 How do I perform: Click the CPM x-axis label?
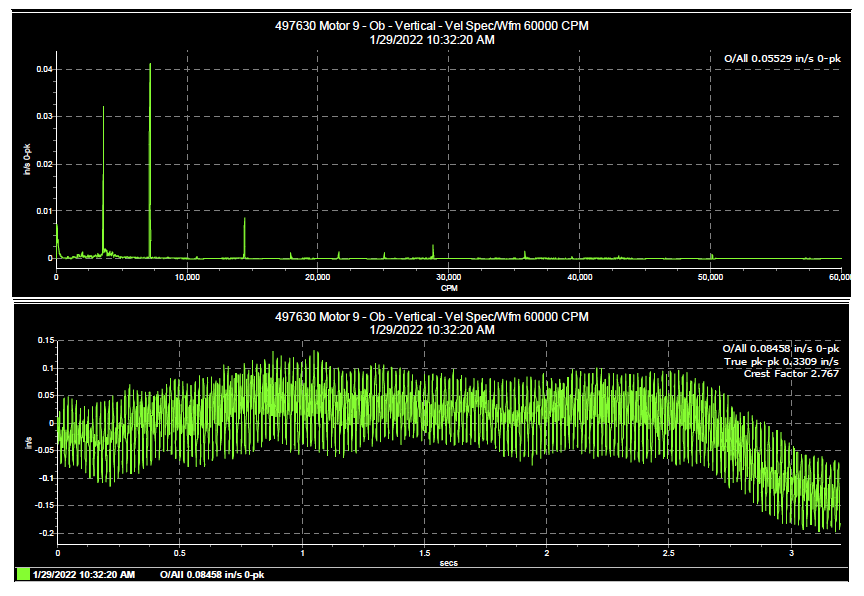coord(449,288)
